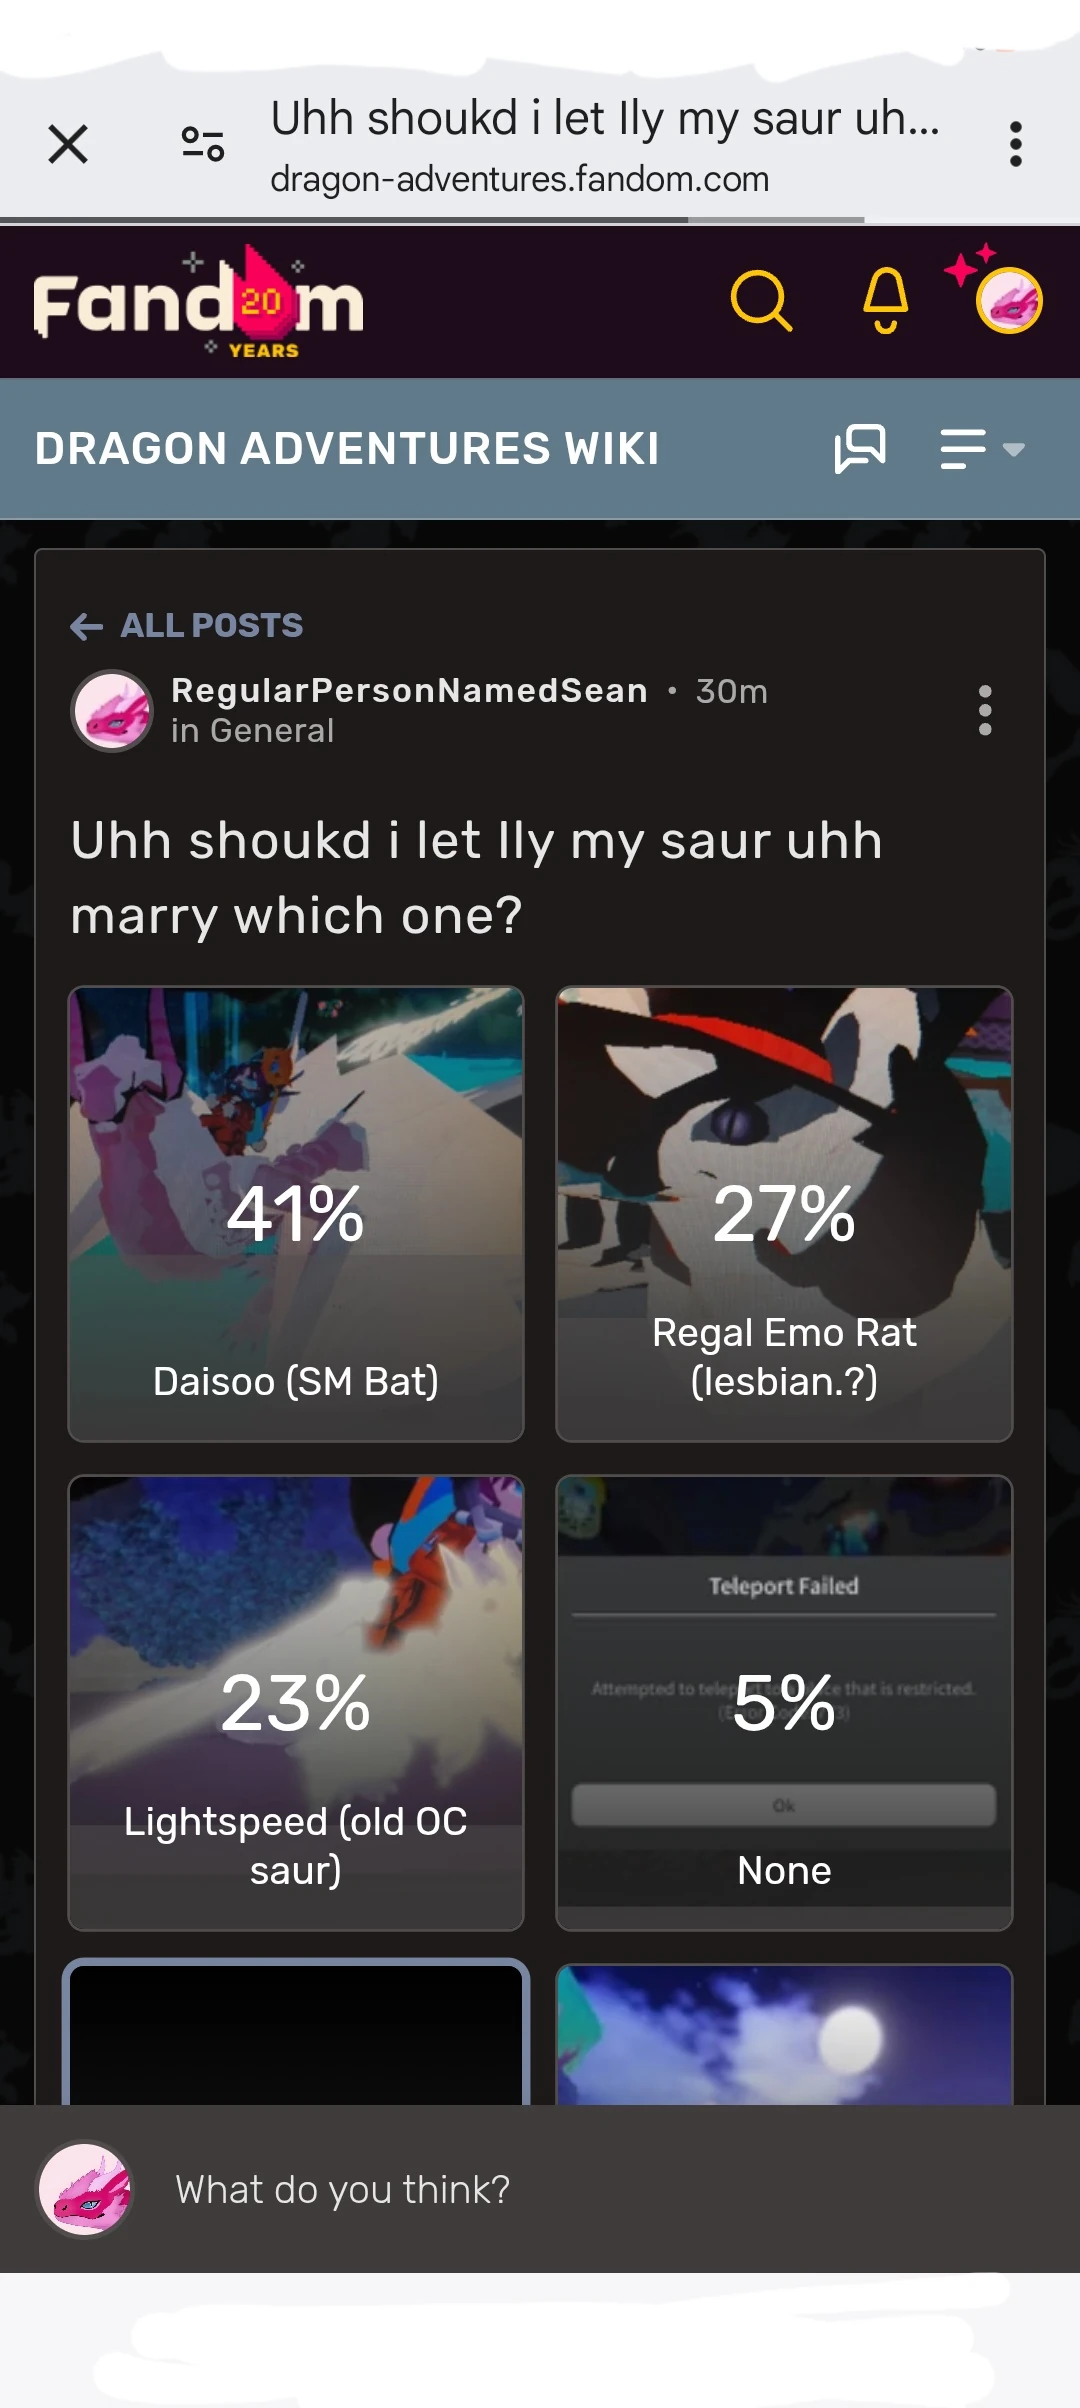
Task: Tap the Fandom 20 Years logo
Action: [198, 302]
